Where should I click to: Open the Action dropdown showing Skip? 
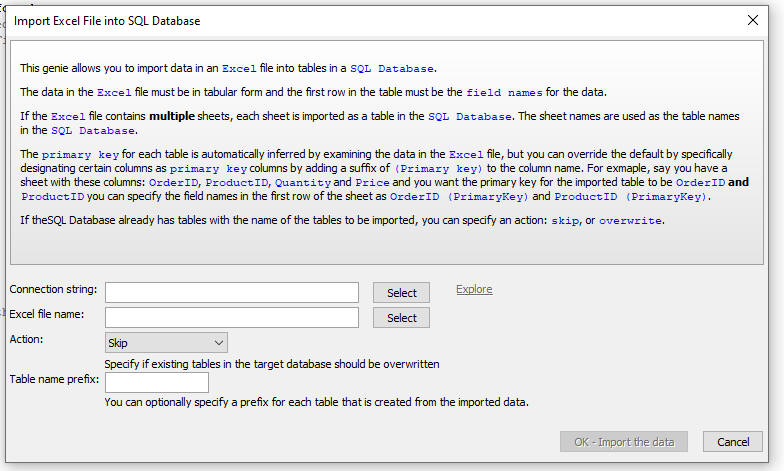tap(166, 342)
